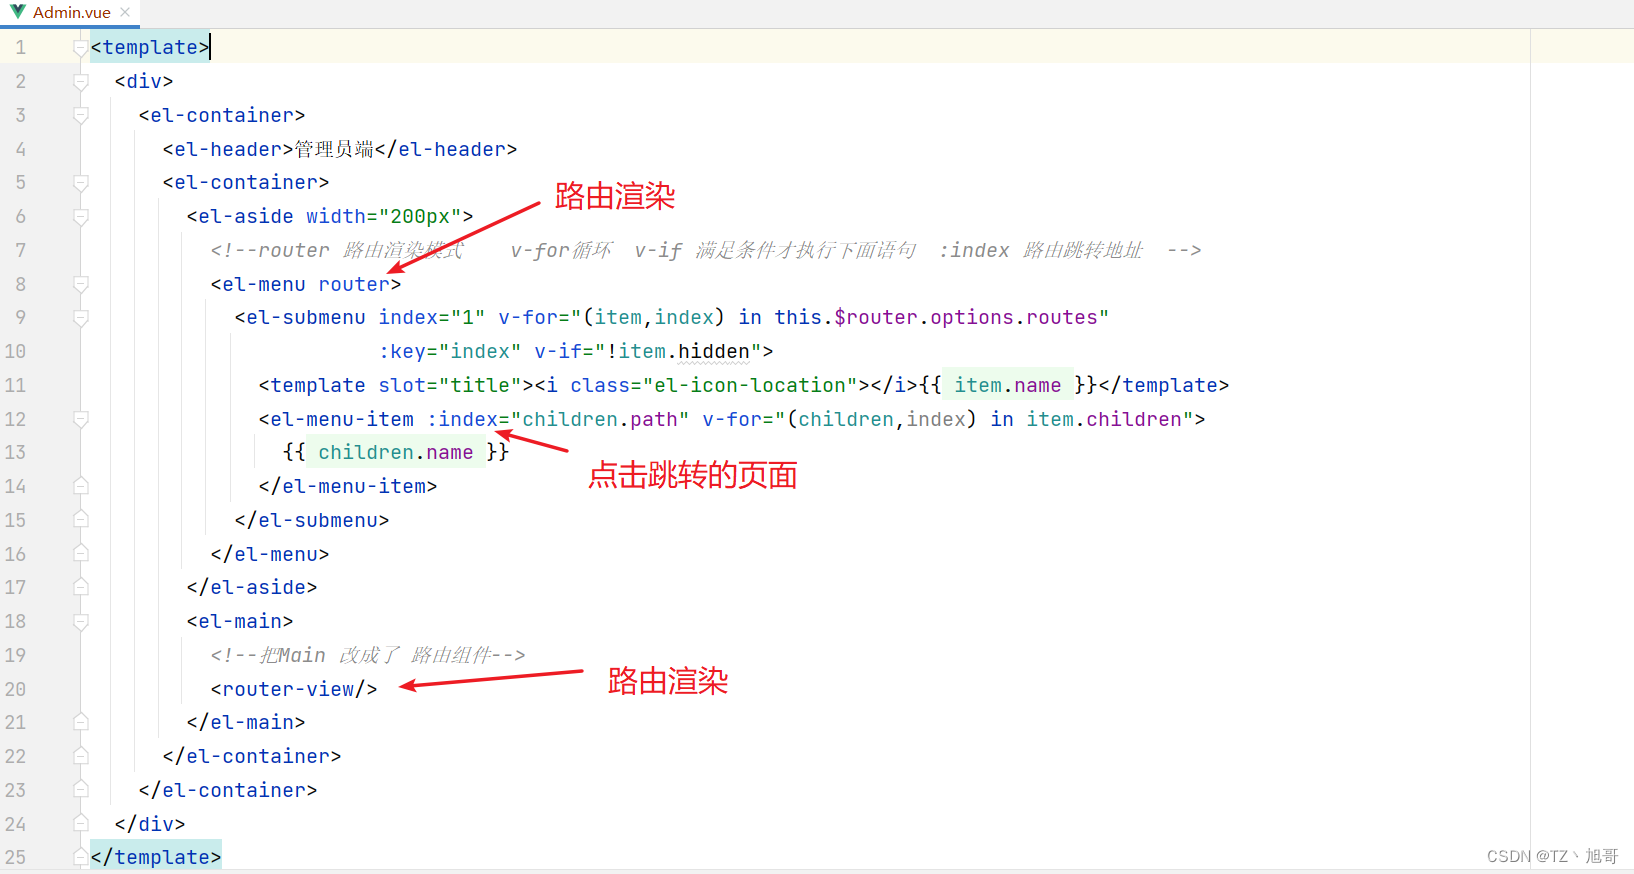Screen dimensions: 1634x874
Task: Click the closing </template> tag on line 25
Action: click(x=156, y=857)
